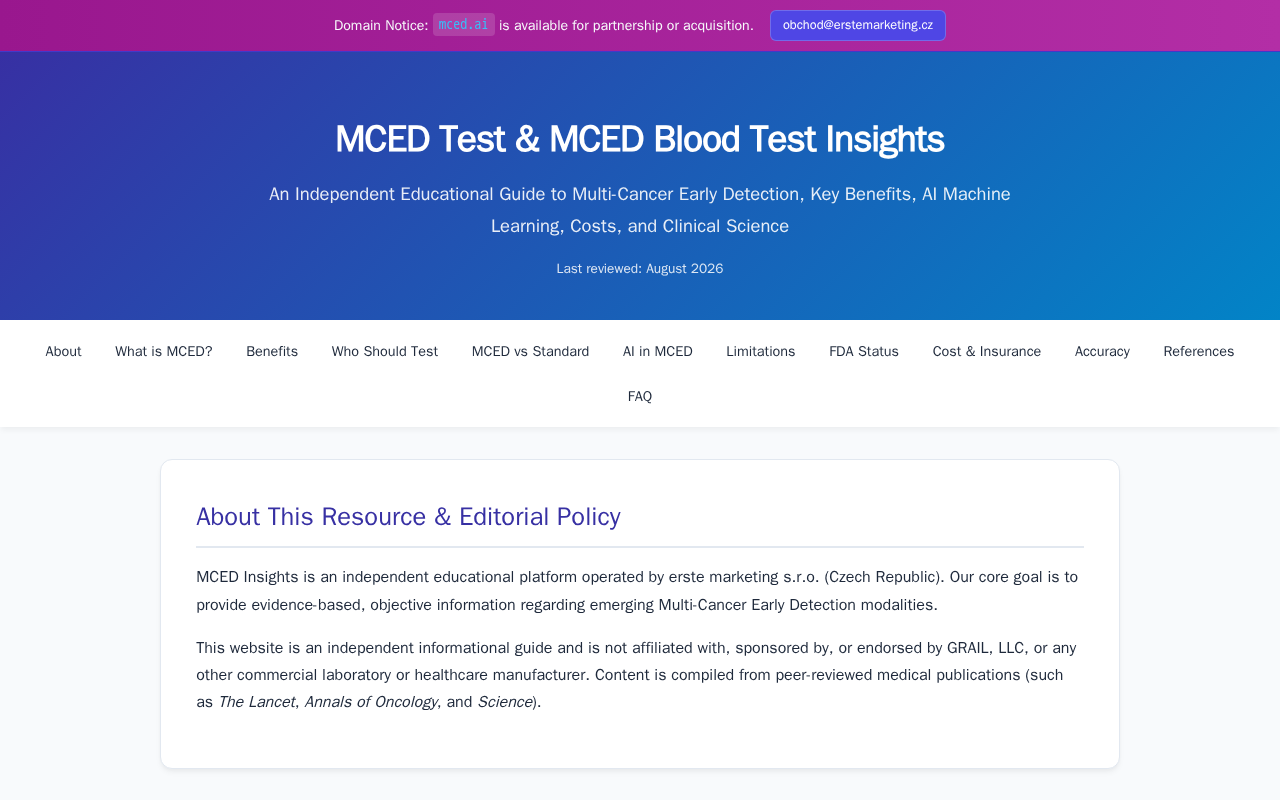The image size is (1280, 800).
Task: Go to the What is MCED? section
Action: pos(164,351)
